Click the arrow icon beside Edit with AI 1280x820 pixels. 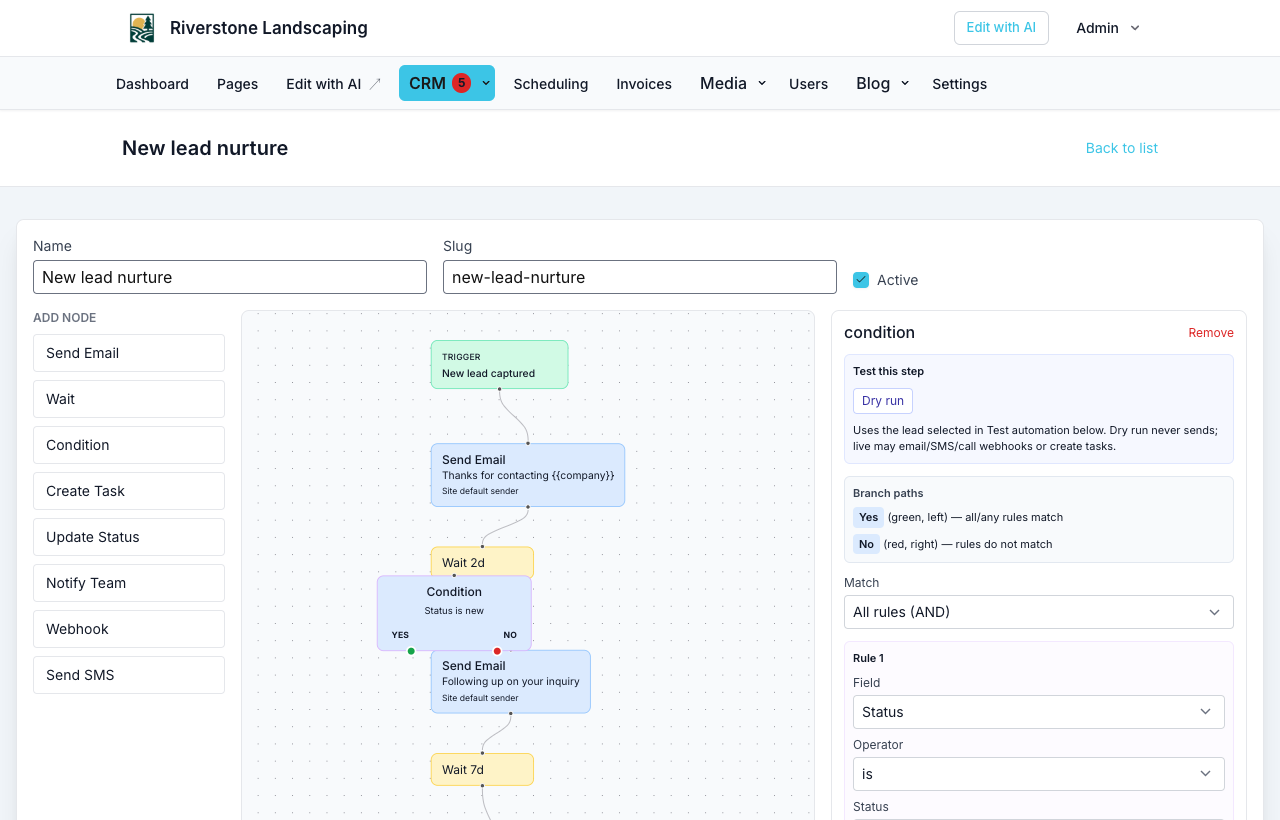point(375,84)
